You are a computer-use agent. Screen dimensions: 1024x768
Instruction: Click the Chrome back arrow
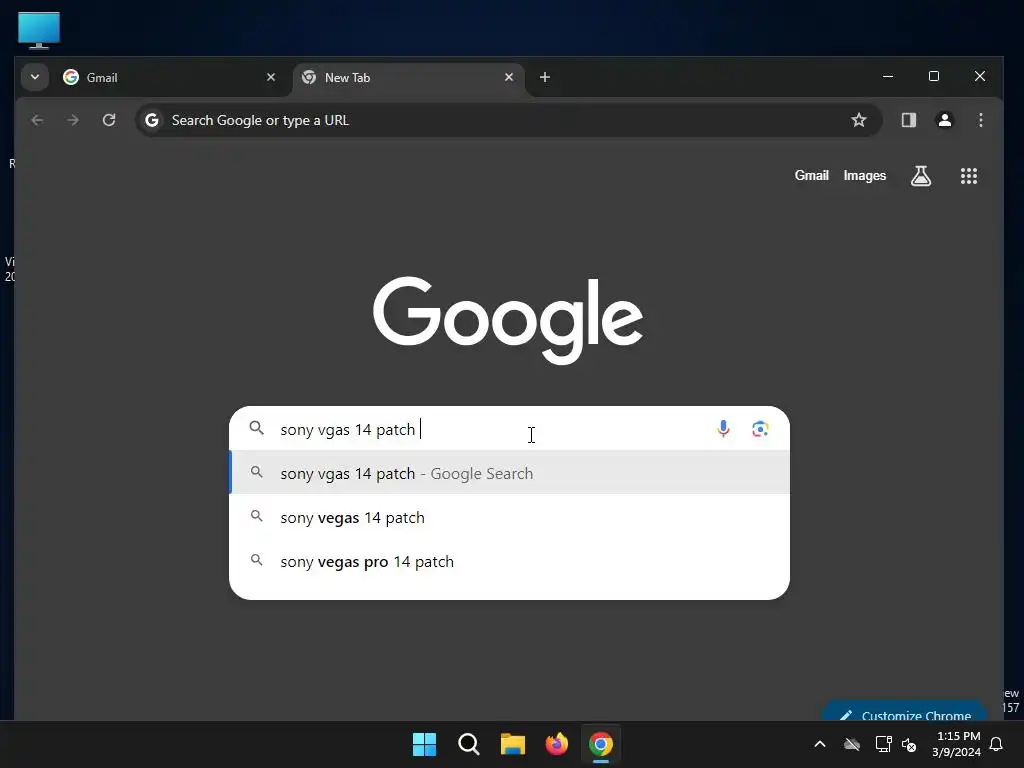point(37,120)
